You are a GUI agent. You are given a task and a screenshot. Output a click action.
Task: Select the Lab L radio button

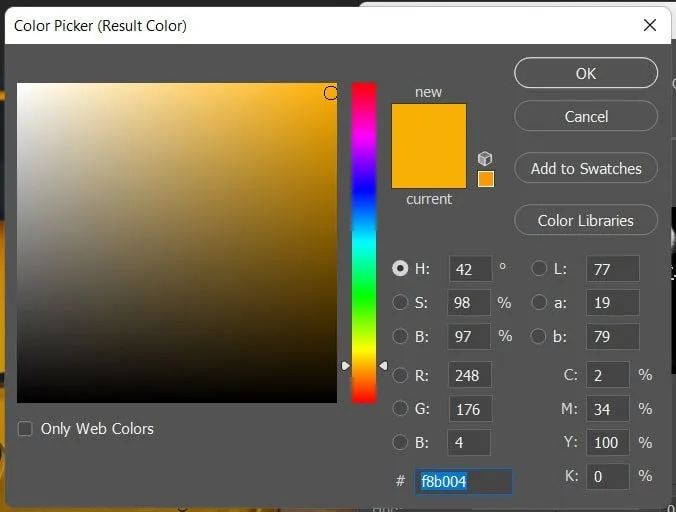(540, 268)
